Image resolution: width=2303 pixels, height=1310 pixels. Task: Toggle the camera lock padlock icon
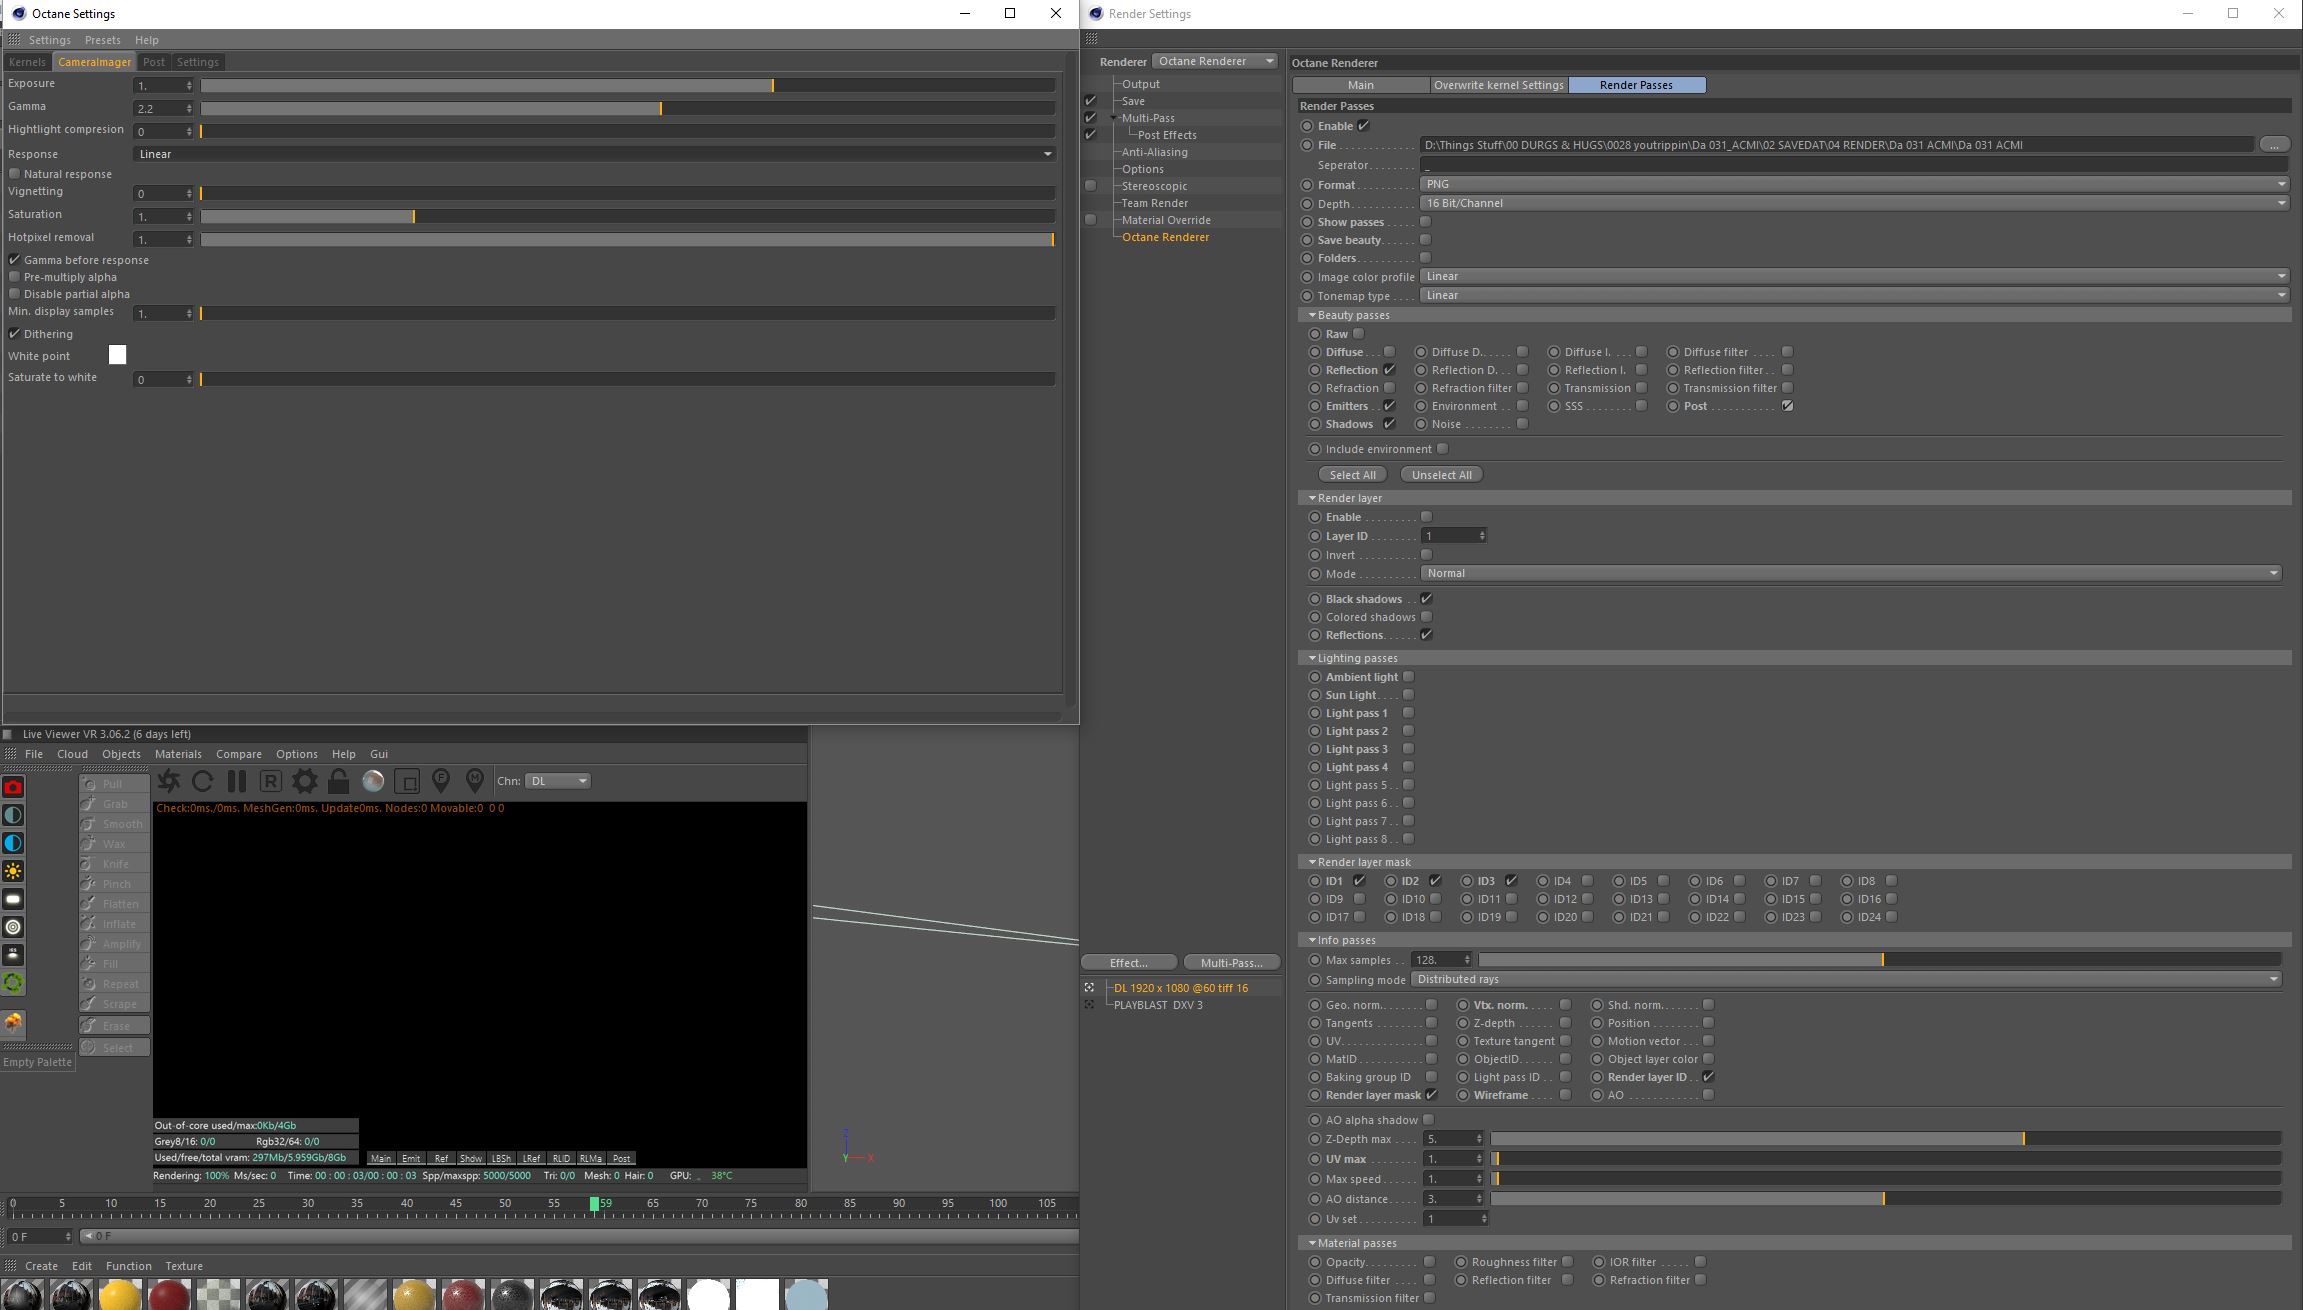339,781
